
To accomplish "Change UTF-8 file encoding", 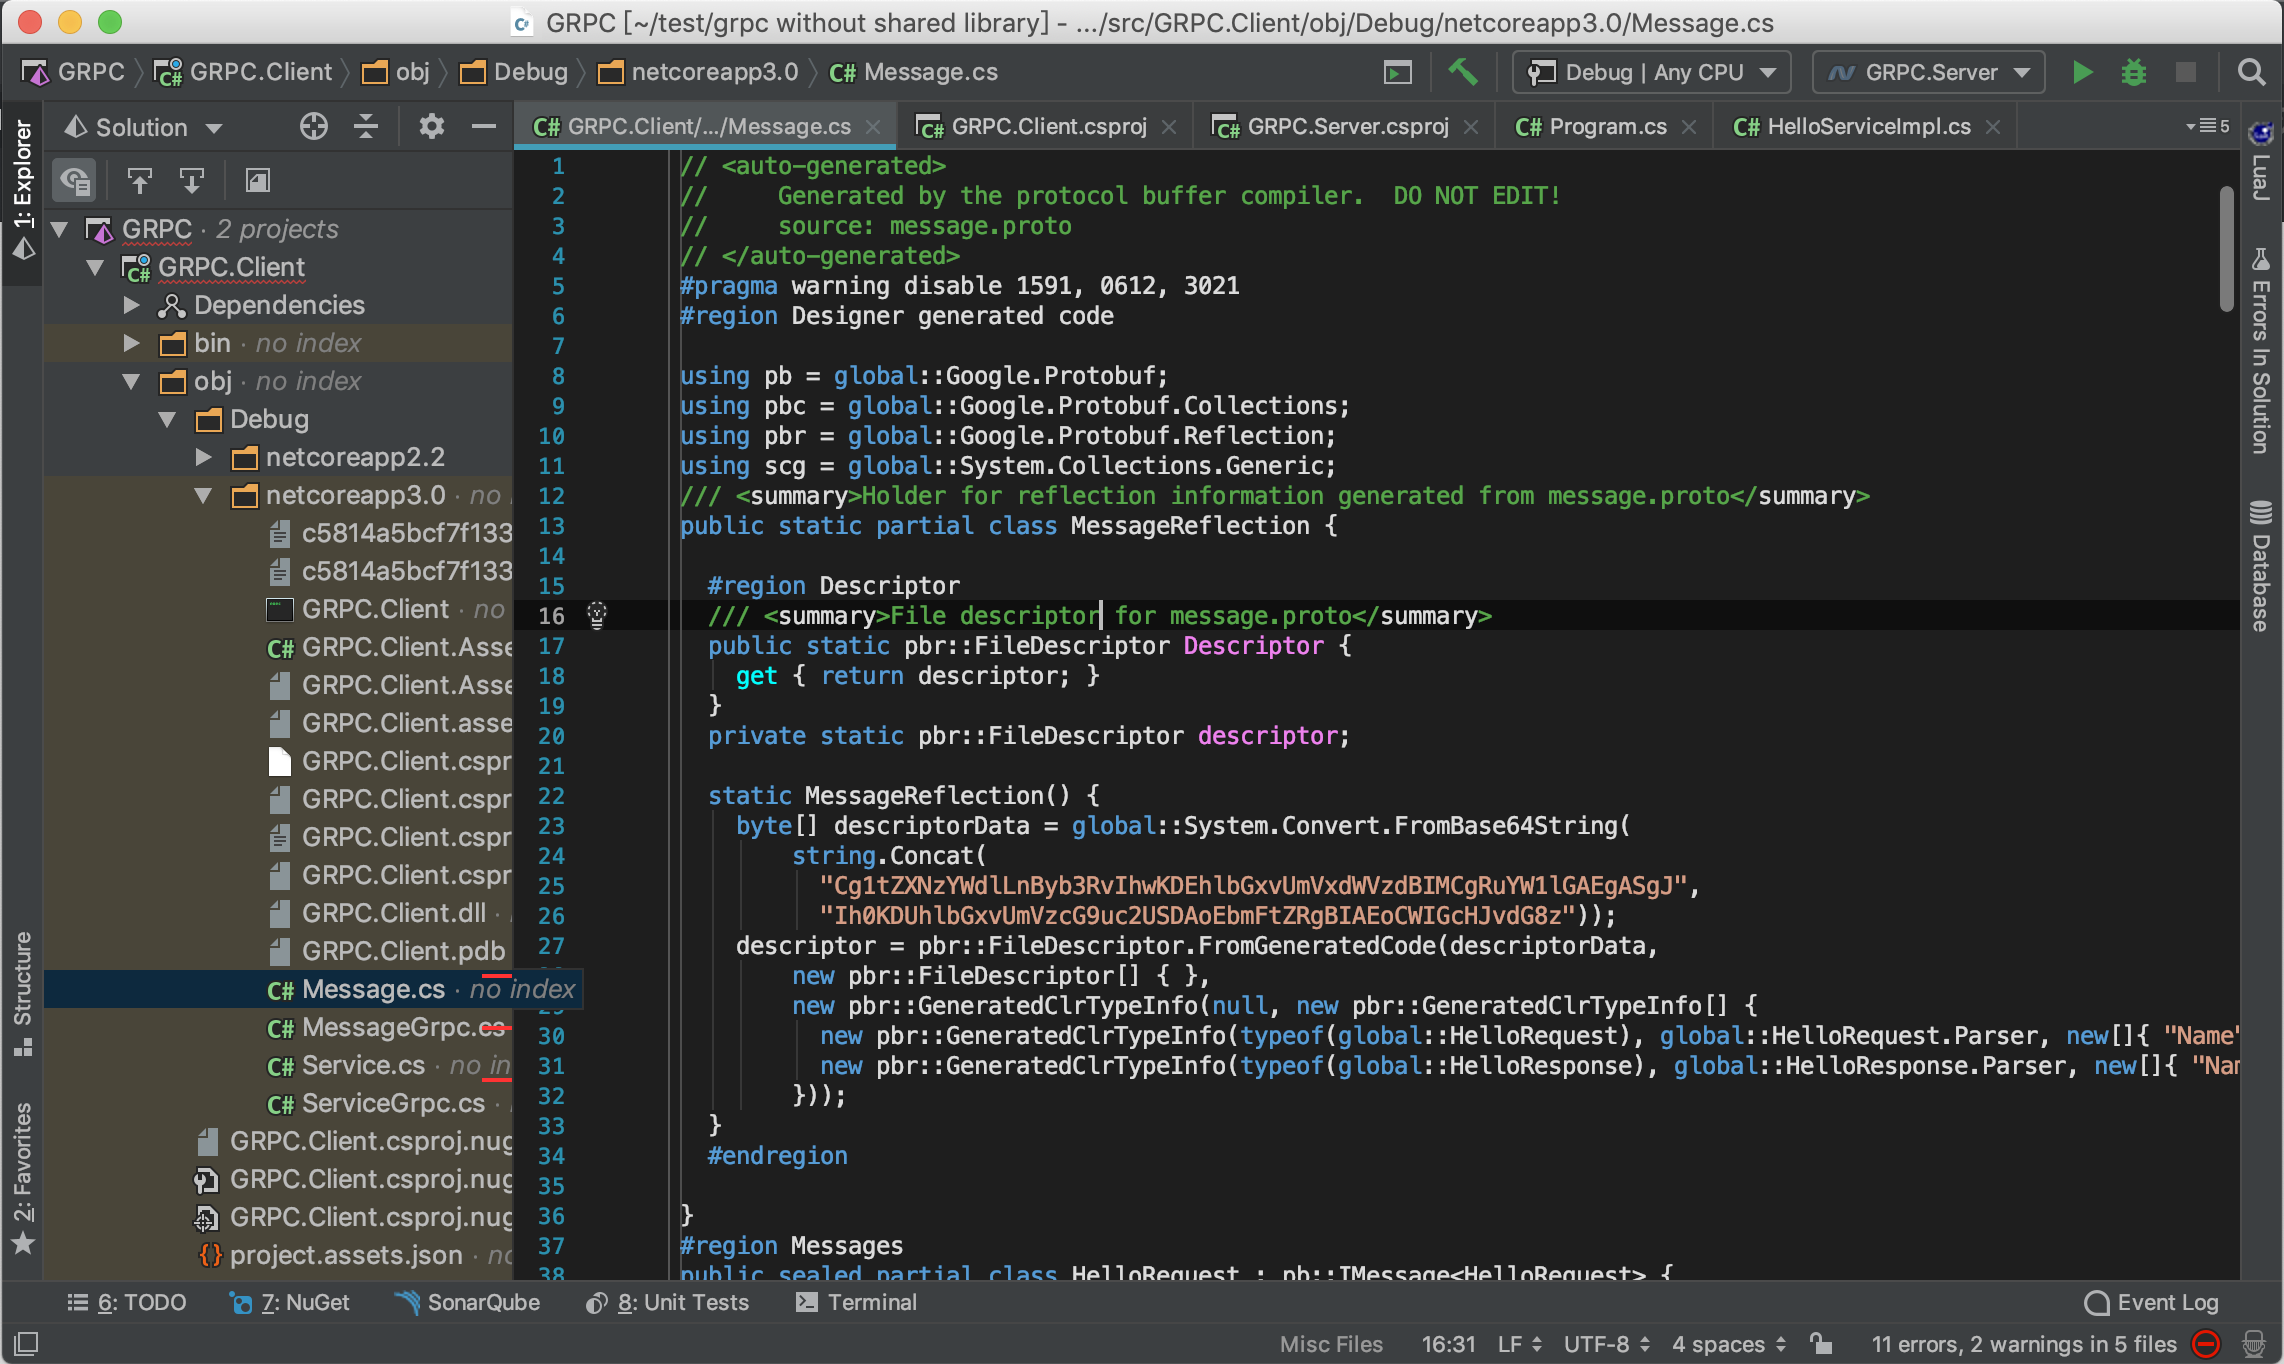I will click(1607, 1344).
